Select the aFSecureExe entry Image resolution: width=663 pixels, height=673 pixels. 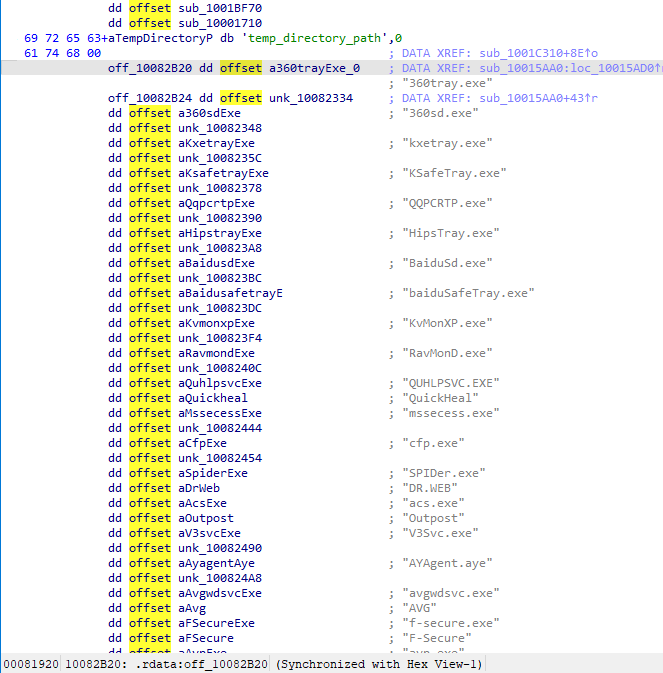point(217,624)
